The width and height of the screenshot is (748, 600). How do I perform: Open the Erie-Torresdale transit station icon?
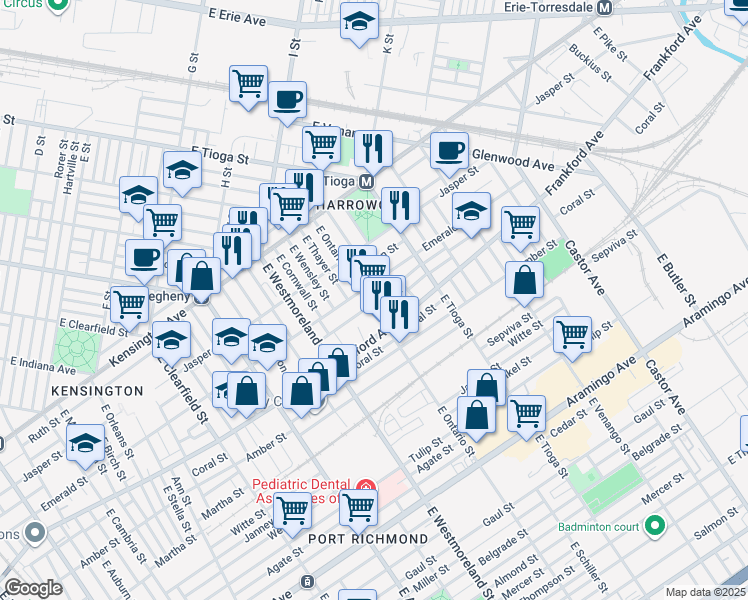click(x=604, y=8)
